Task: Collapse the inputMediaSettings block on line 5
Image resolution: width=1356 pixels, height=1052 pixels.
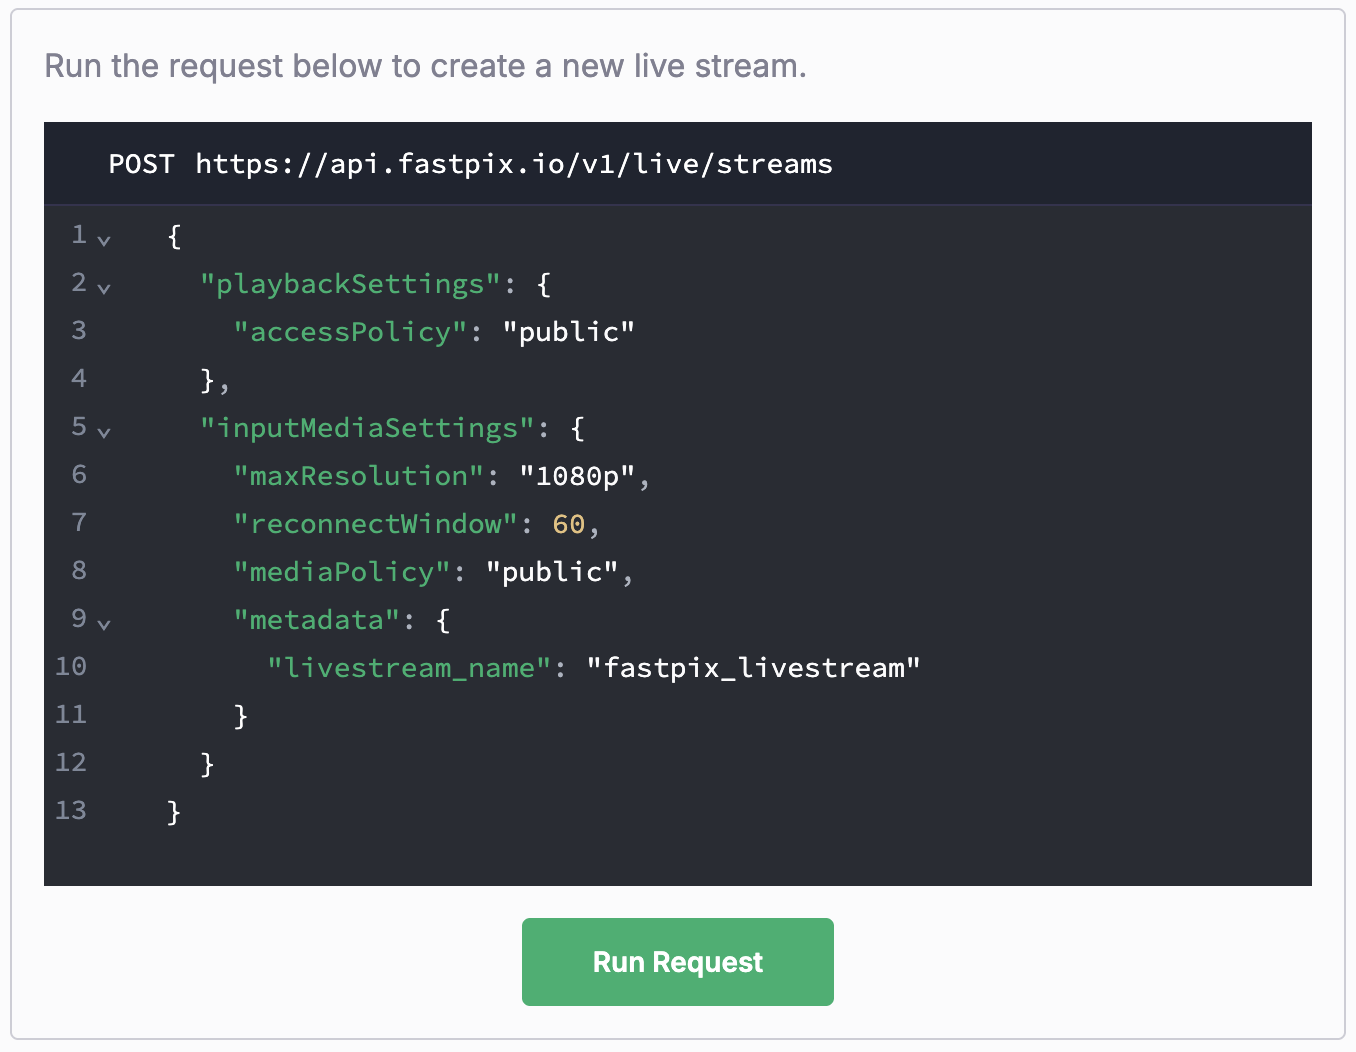Action: 104,432
